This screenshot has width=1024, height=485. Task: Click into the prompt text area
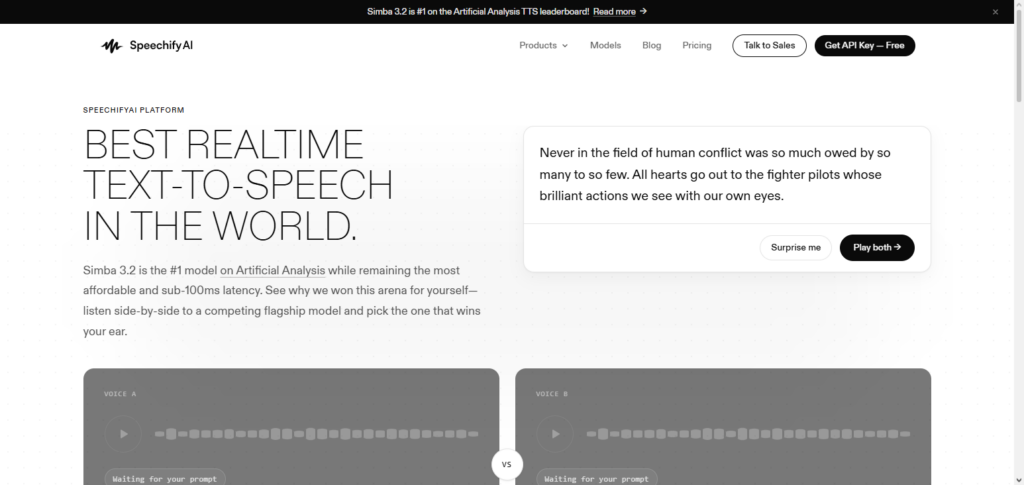click(x=727, y=174)
